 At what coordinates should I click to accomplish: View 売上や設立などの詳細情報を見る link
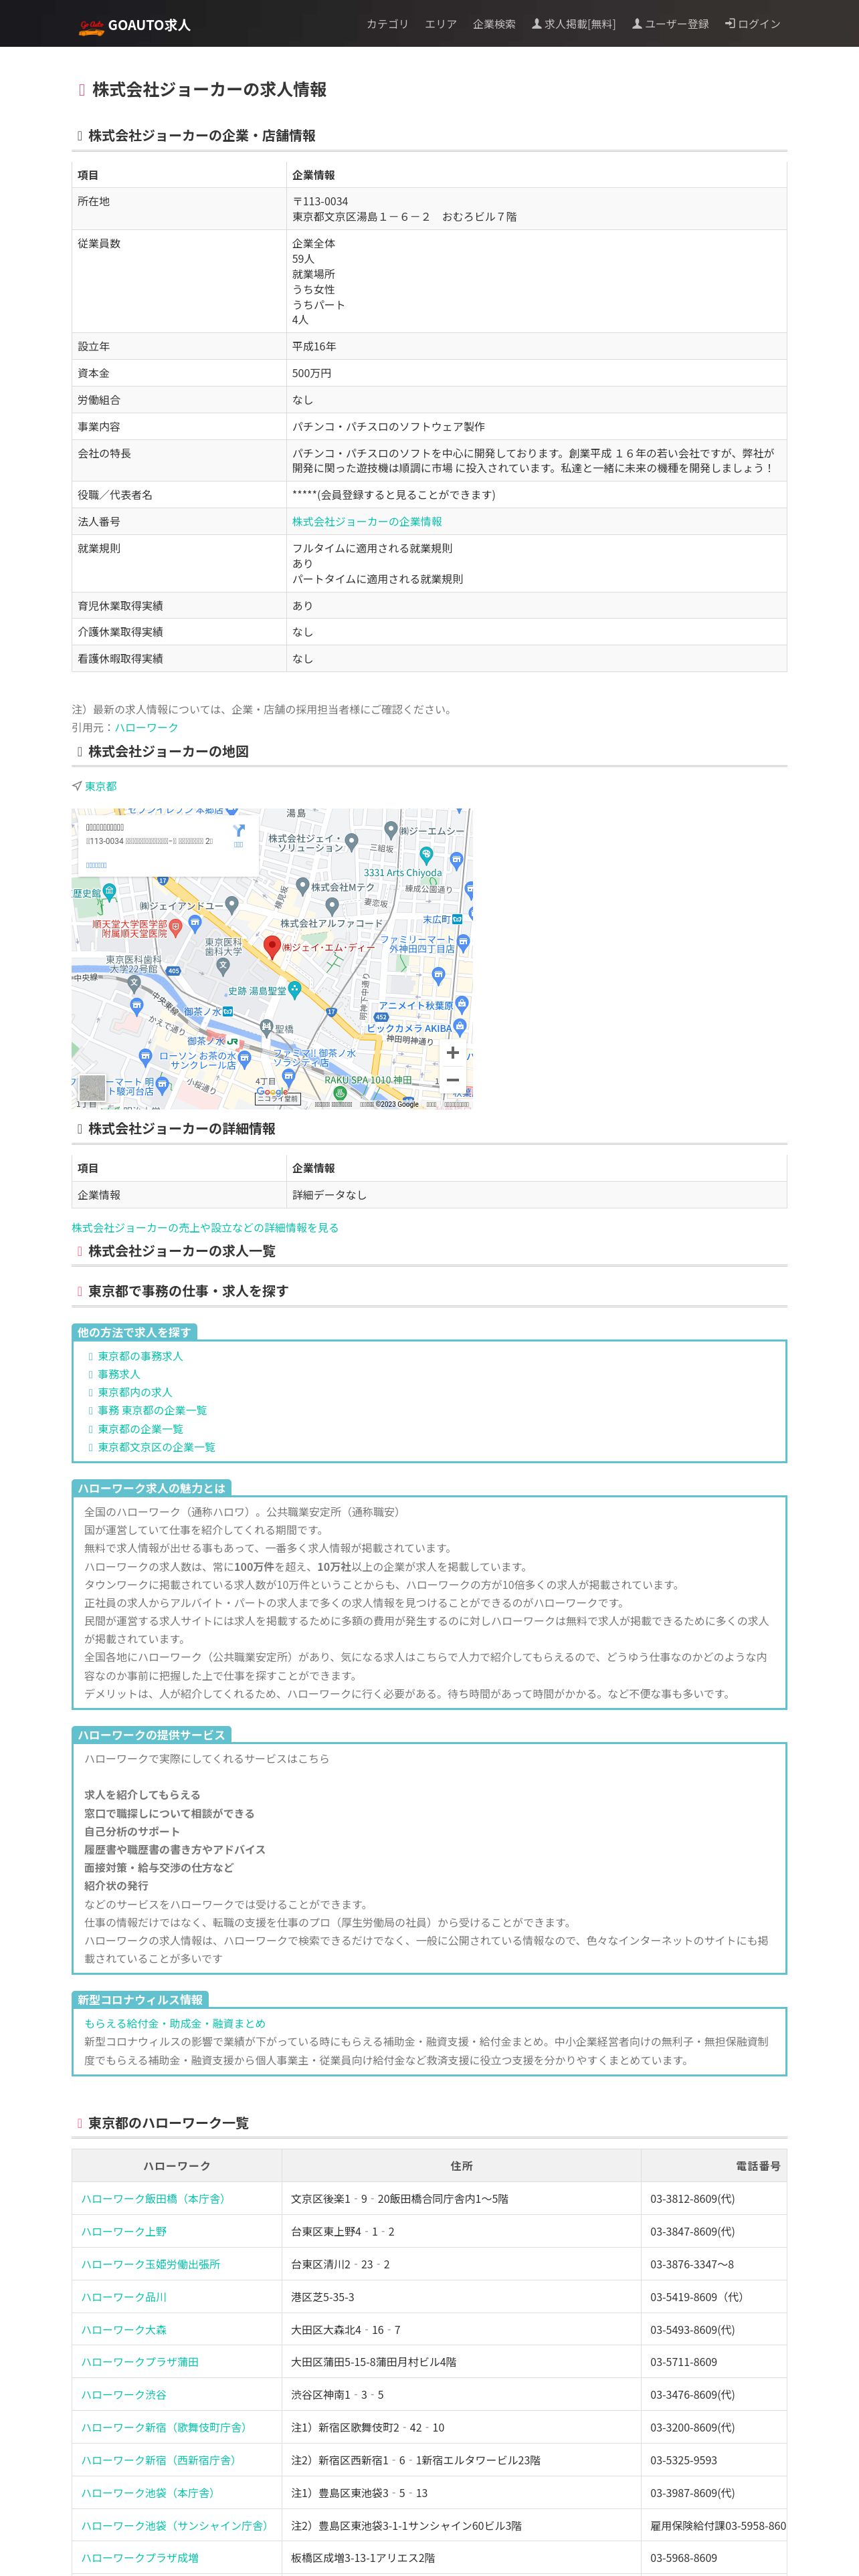(205, 1227)
